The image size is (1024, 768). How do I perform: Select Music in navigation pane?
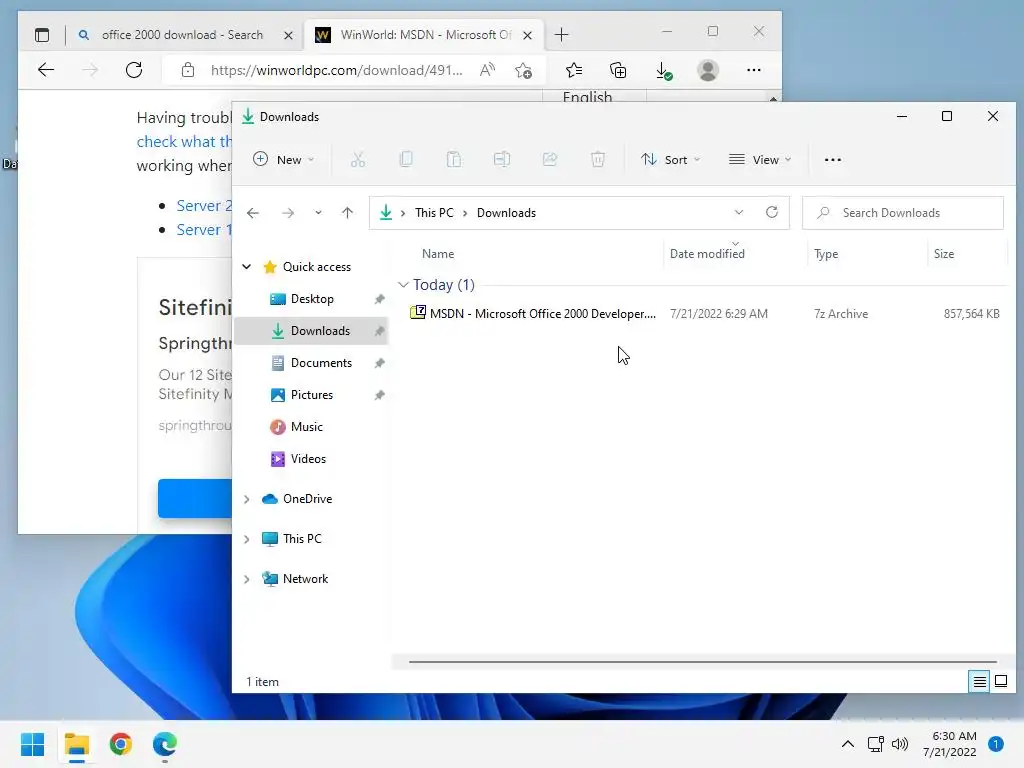312,426
